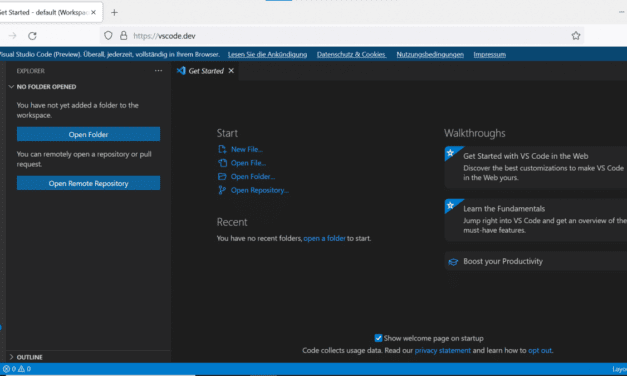Click the browser reload icon

pos(32,36)
